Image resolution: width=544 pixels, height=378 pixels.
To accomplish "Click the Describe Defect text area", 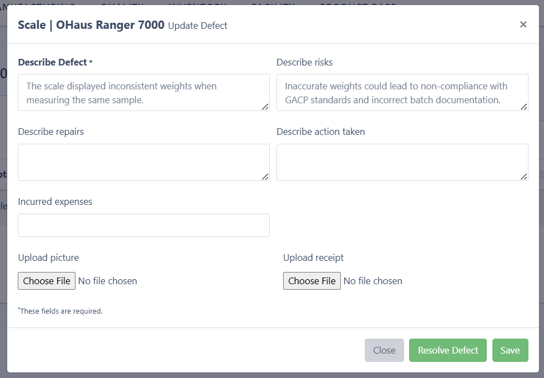I will click(144, 93).
